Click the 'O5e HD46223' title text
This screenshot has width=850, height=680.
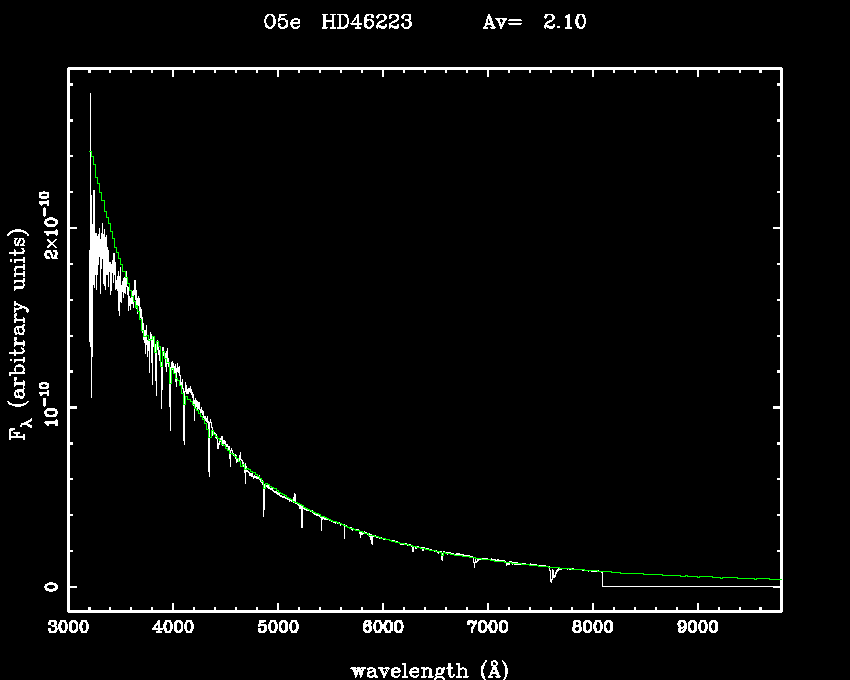point(338,22)
